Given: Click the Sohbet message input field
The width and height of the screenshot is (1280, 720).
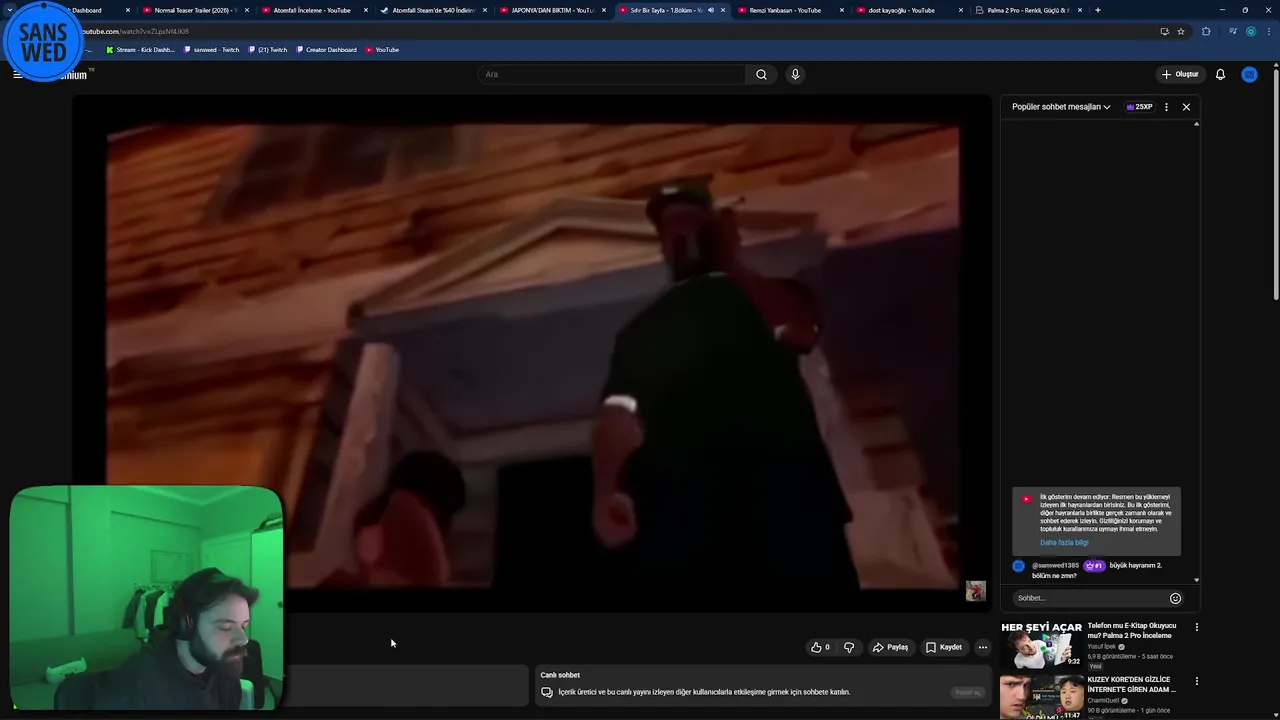Looking at the screenshot, I should [1090, 598].
